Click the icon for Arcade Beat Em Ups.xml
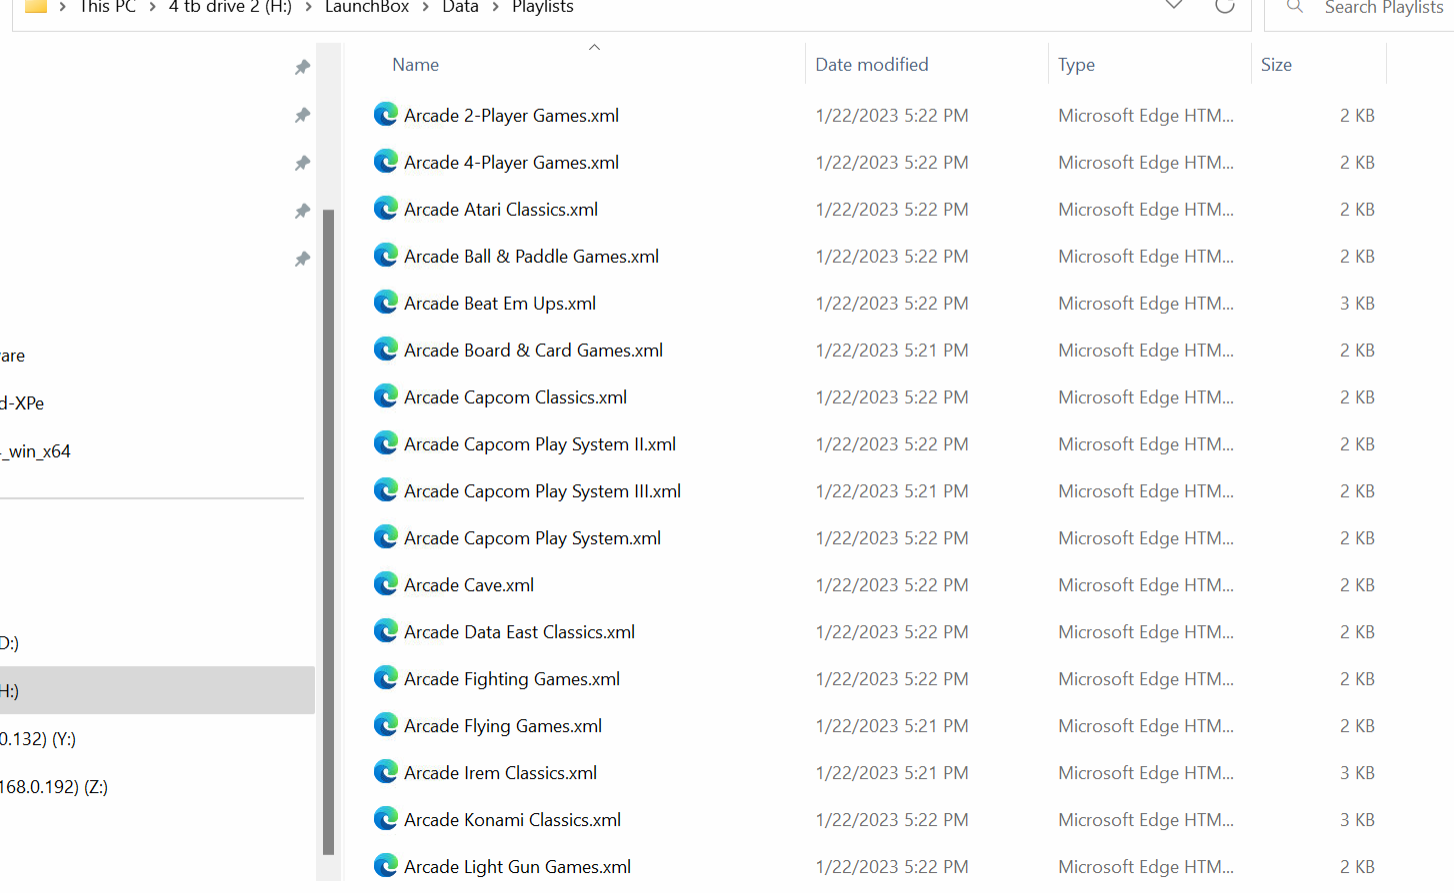Screen dimensions: 1454x893 pyautogui.click(x=386, y=302)
